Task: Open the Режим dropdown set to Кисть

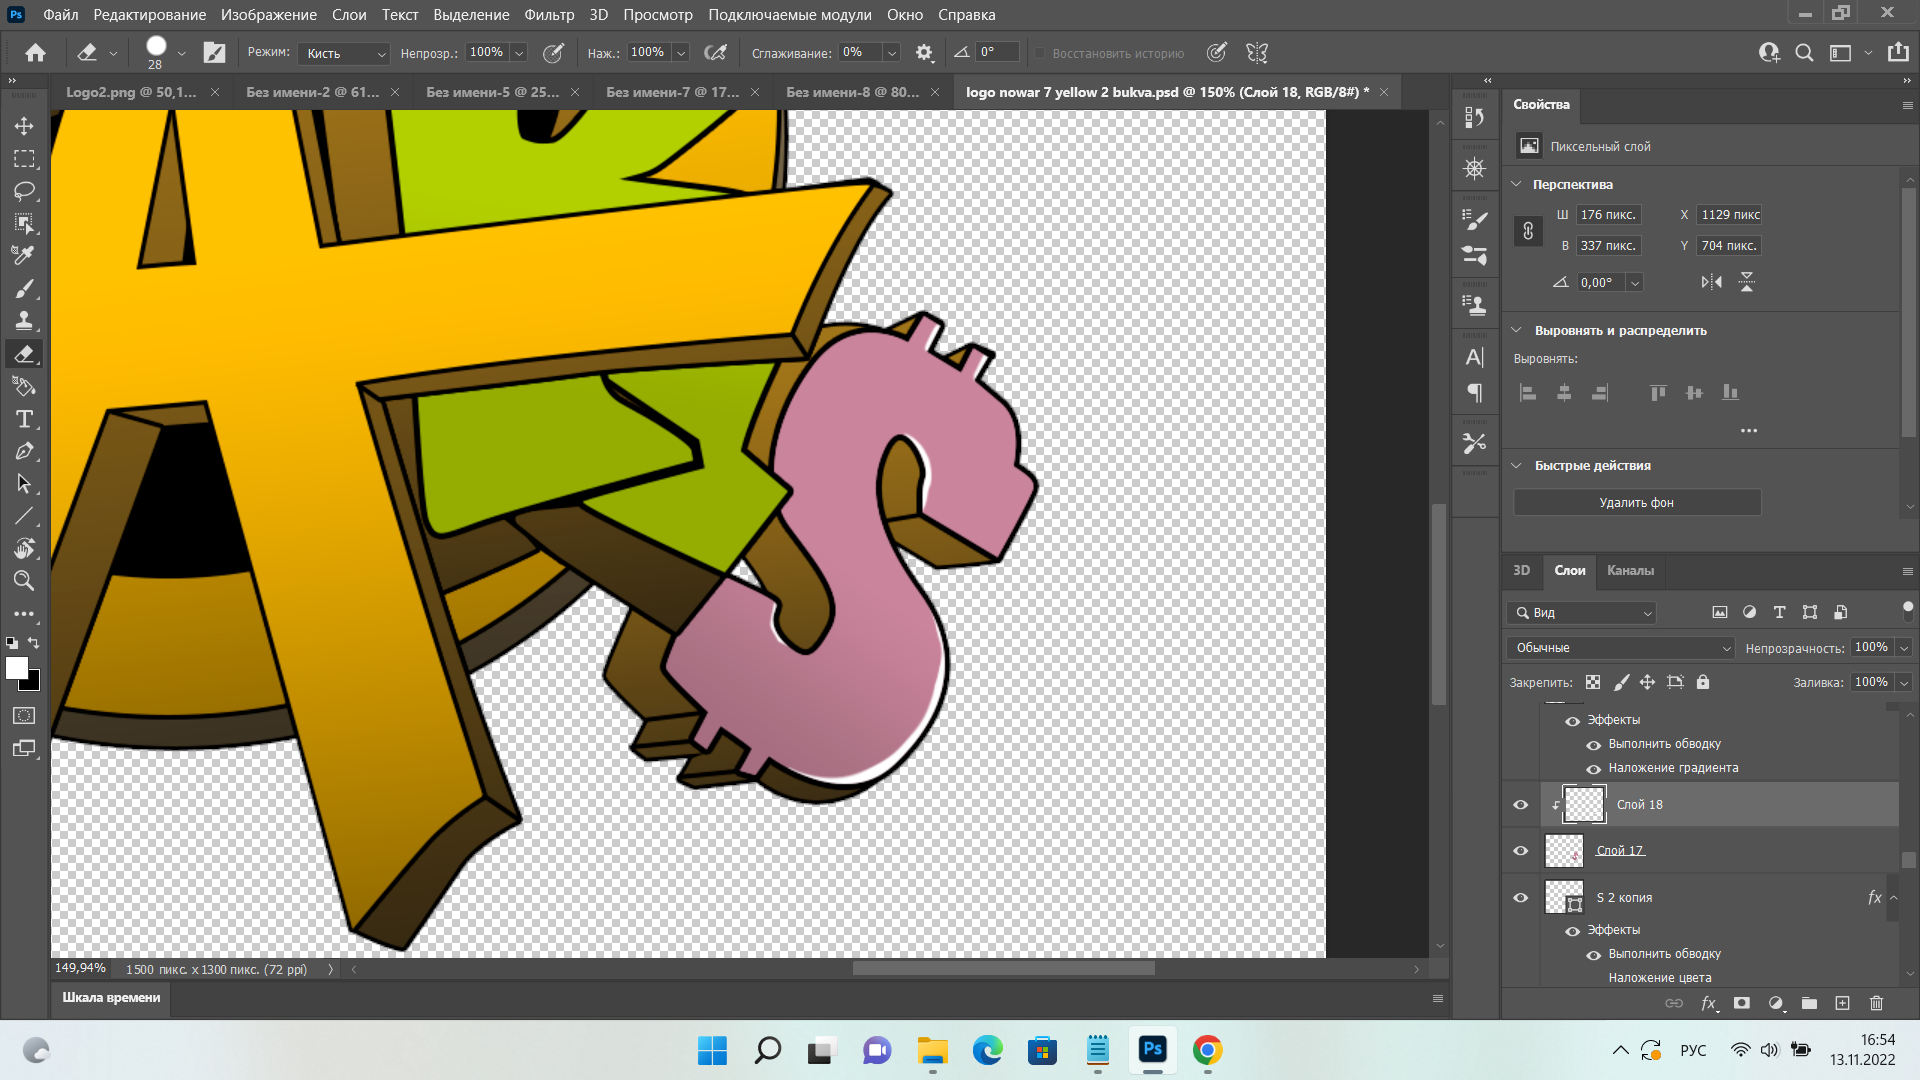Action: [343, 53]
